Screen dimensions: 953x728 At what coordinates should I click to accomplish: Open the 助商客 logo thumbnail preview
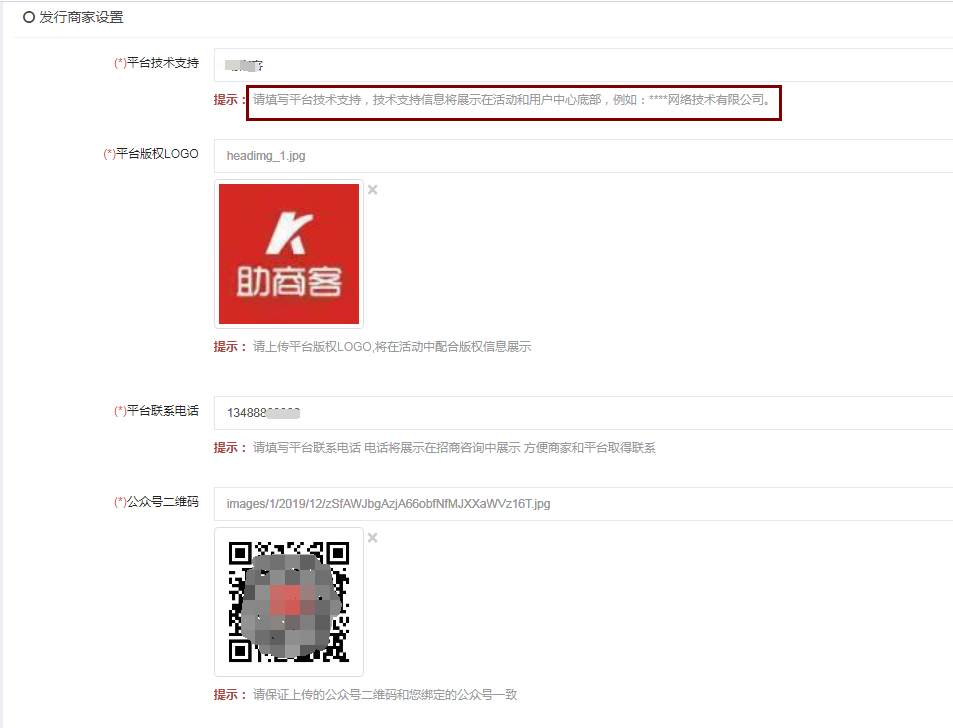click(289, 254)
